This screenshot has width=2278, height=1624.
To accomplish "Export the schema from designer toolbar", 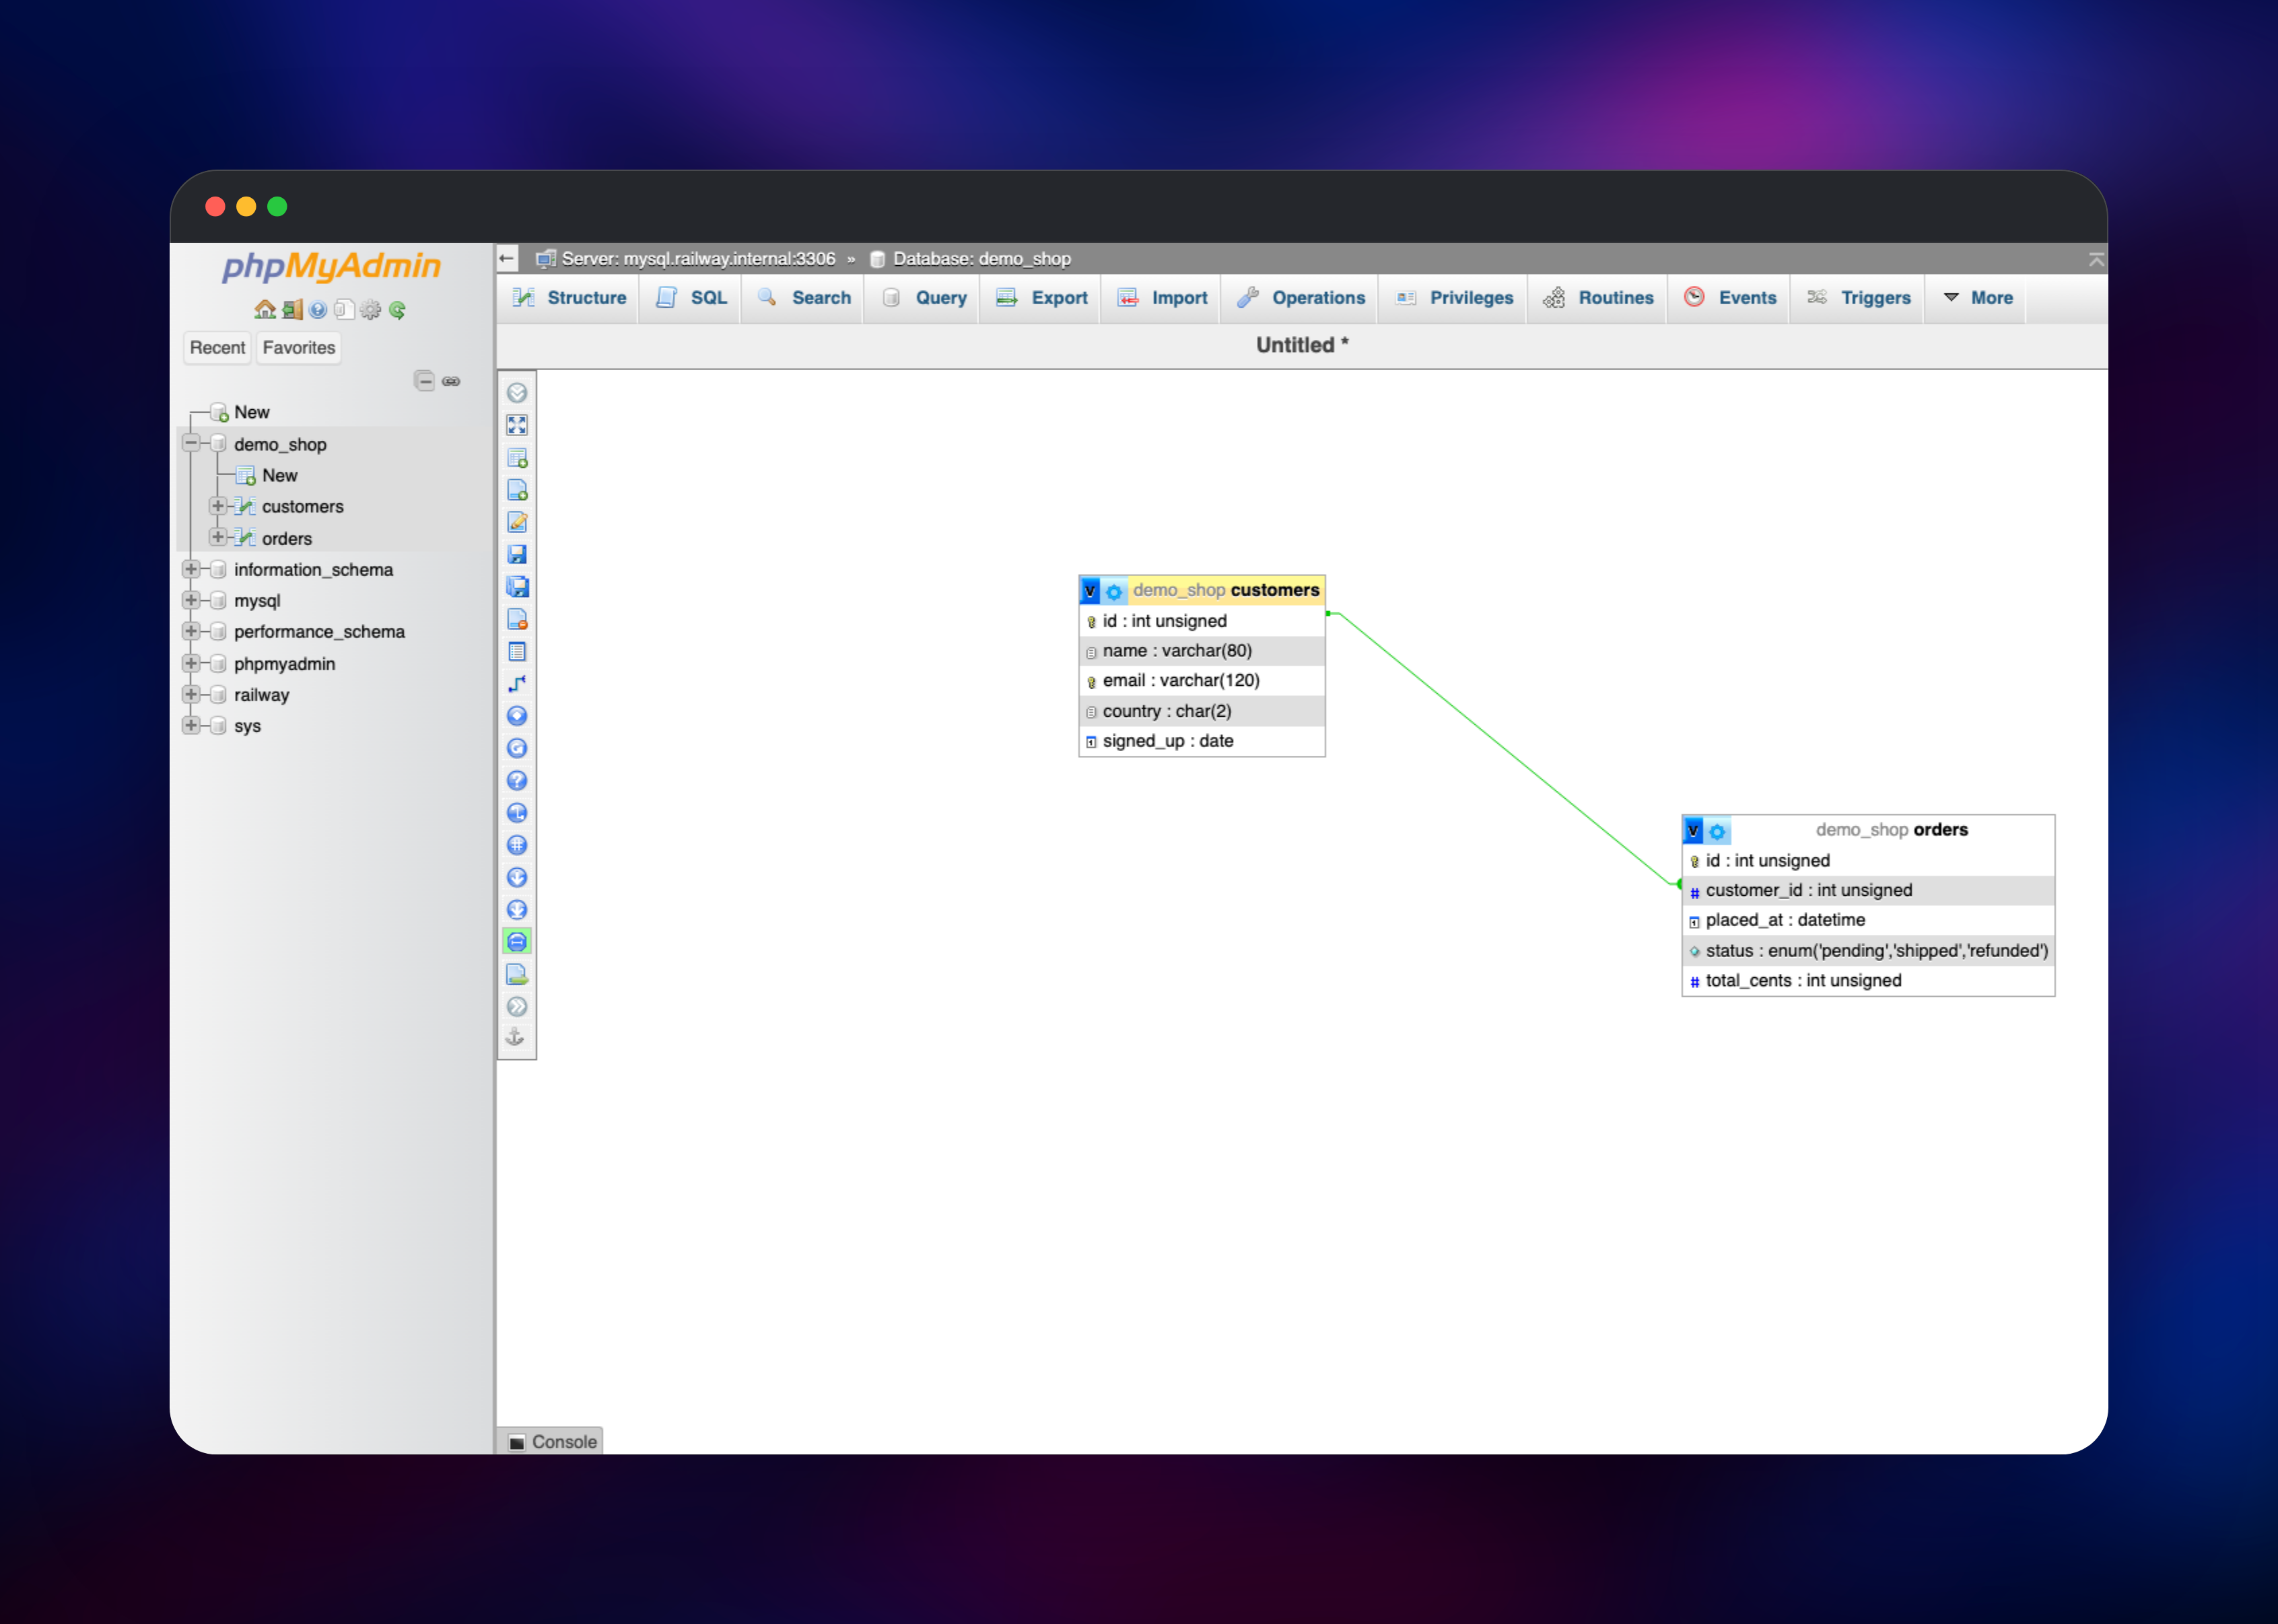I will [x=517, y=974].
